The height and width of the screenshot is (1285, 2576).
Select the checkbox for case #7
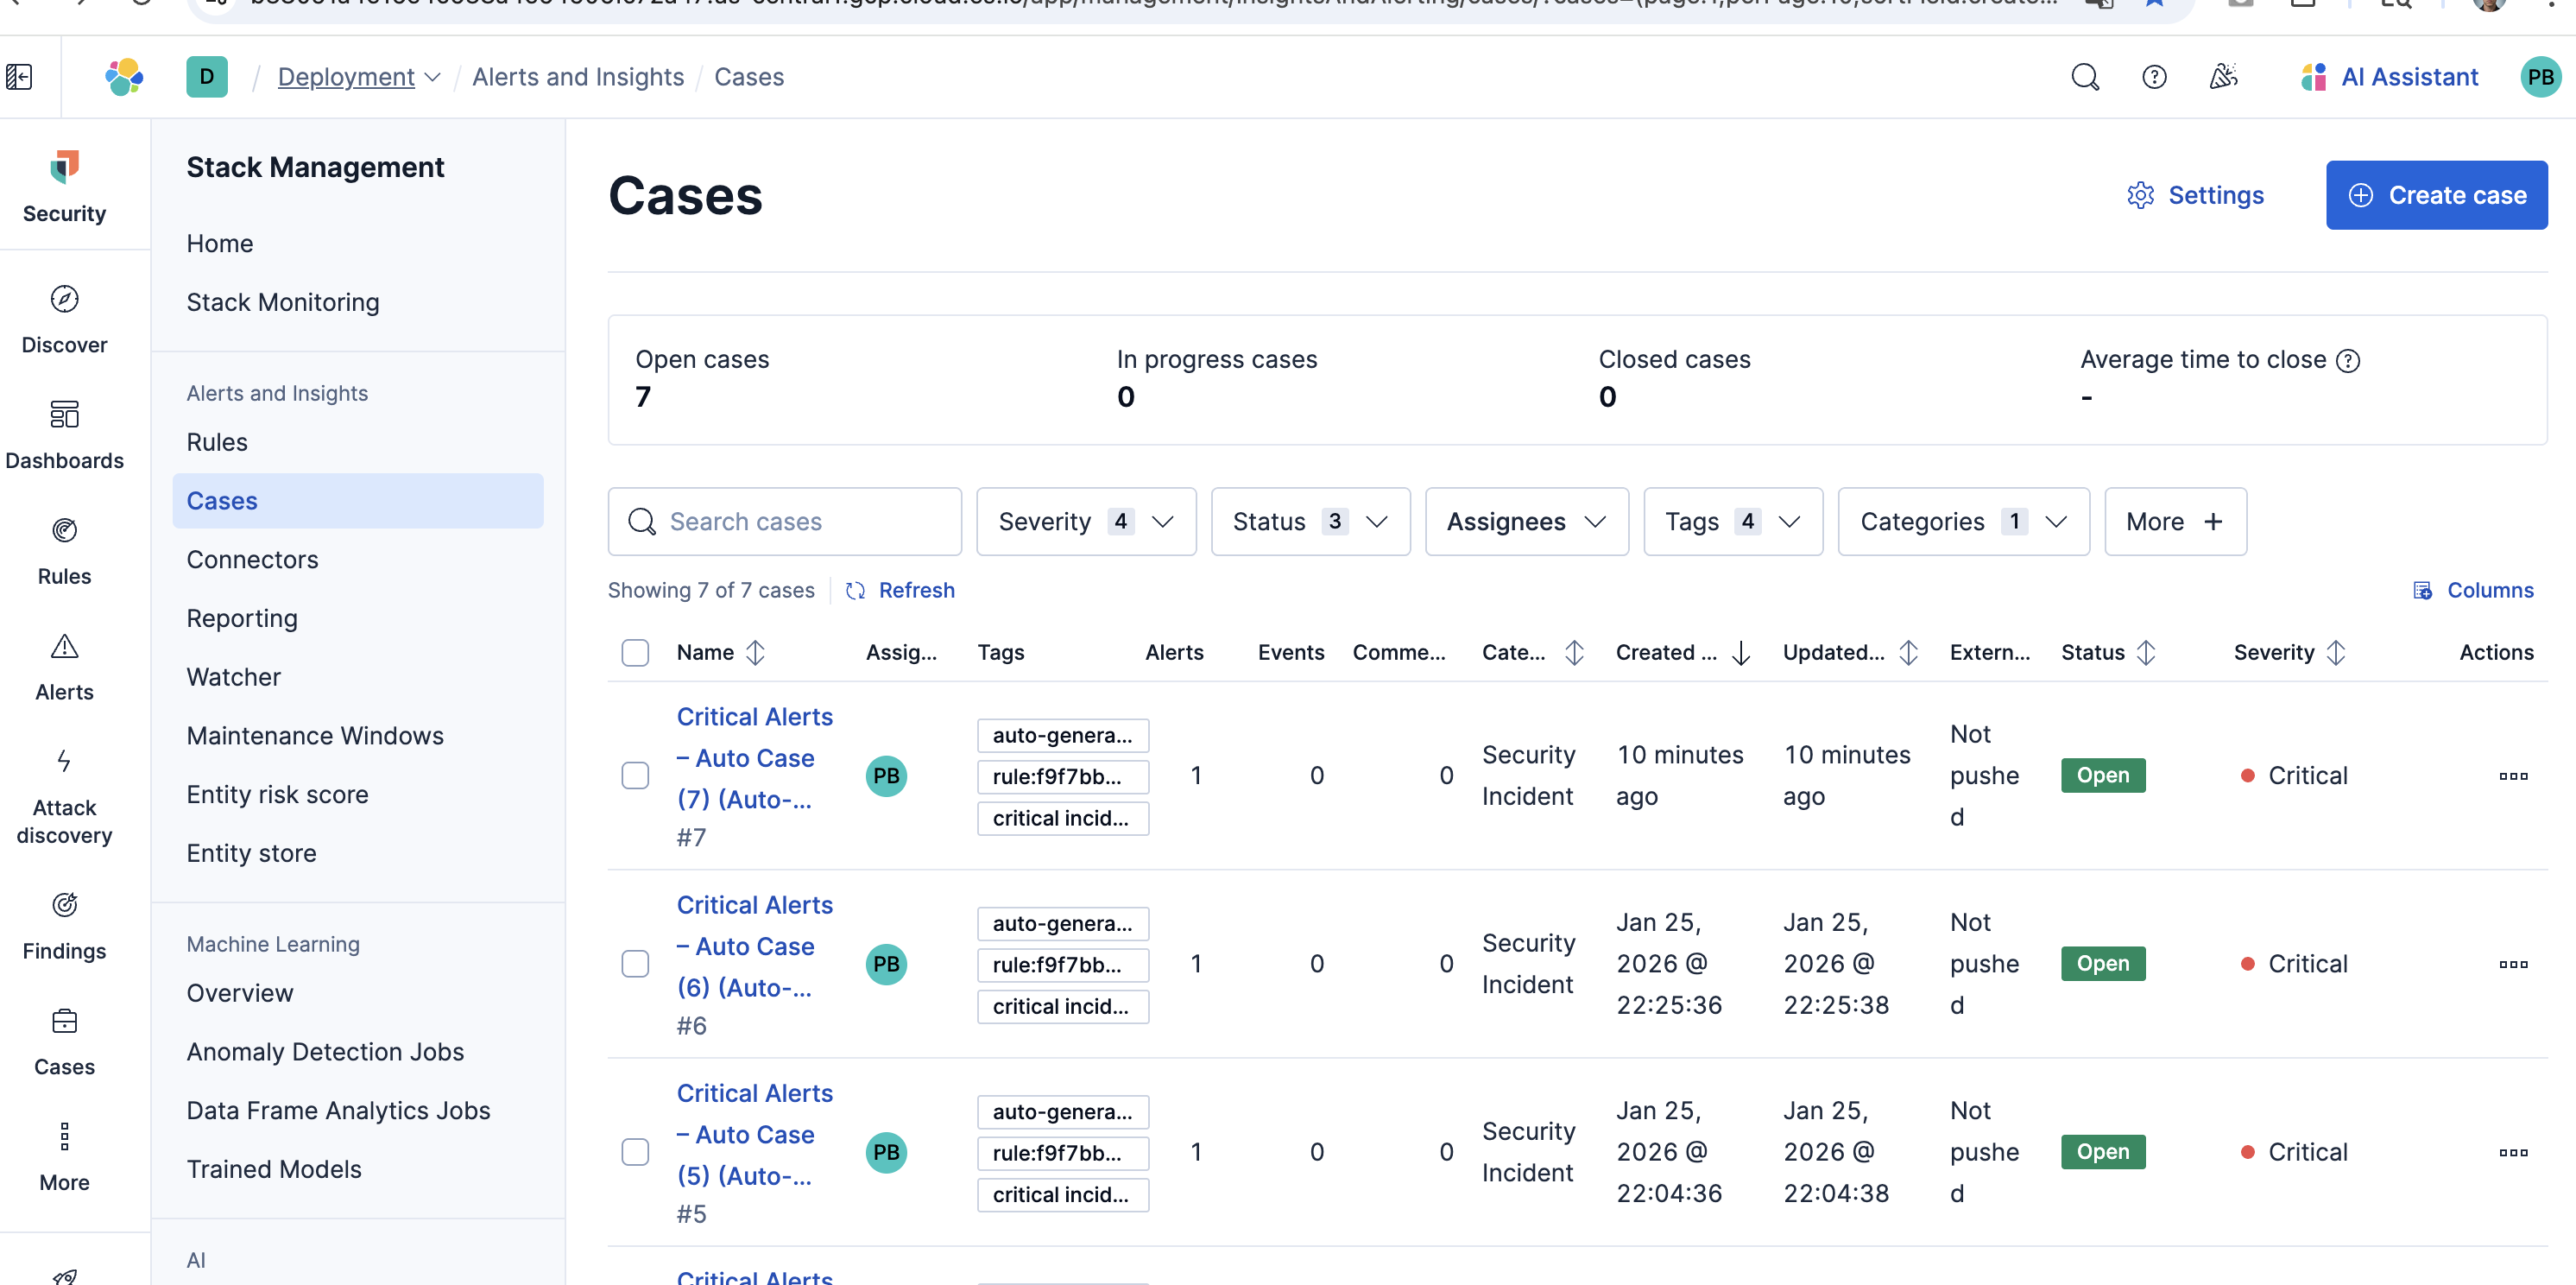point(635,775)
